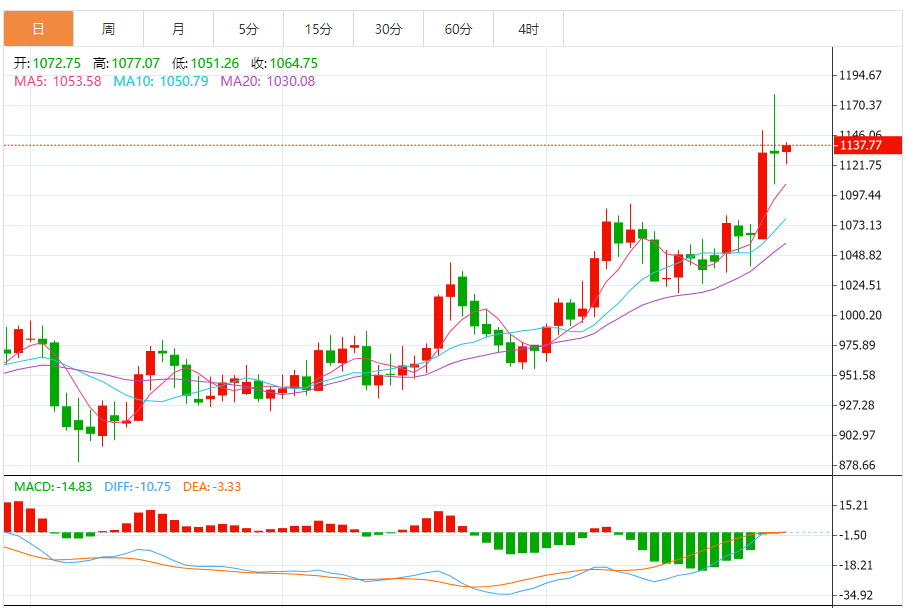Viewport: 907px width, 608px height.
Task: Click the MA20: 1030.08 indicator label
Action: [x=268, y=81]
